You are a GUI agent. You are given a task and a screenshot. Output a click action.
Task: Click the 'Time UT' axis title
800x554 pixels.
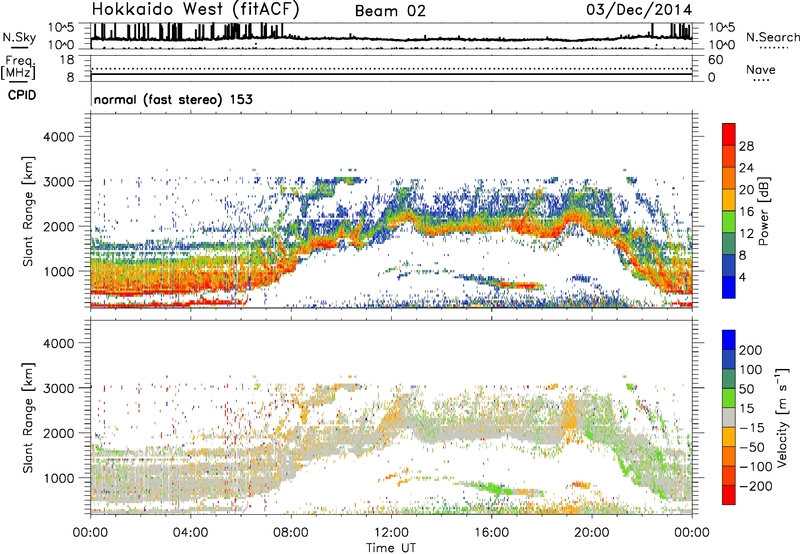tap(391, 548)
